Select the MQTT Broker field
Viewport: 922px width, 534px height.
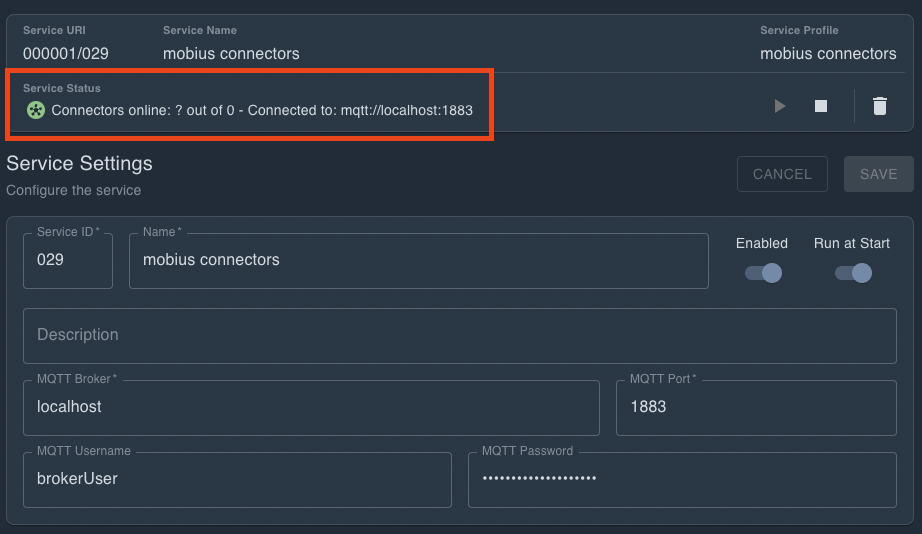[311, 407]
